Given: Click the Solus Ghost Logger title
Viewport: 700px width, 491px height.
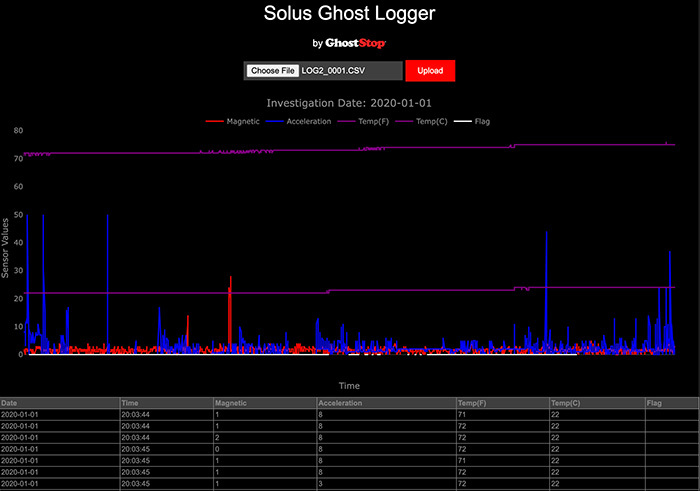Looking at the screenshot, I should 349,13.
